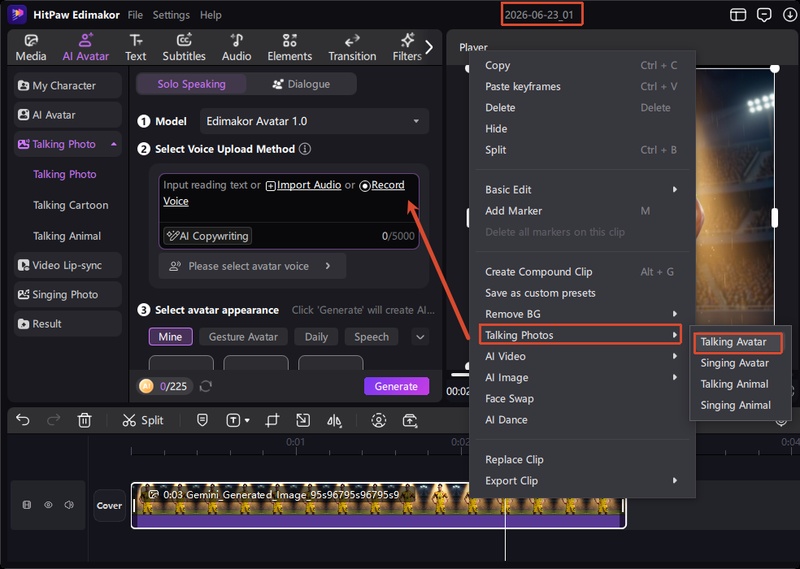Expand AI Video submenu
This screenshot has height=569, width=800.
pyautogui.click(x=581, y=356)
